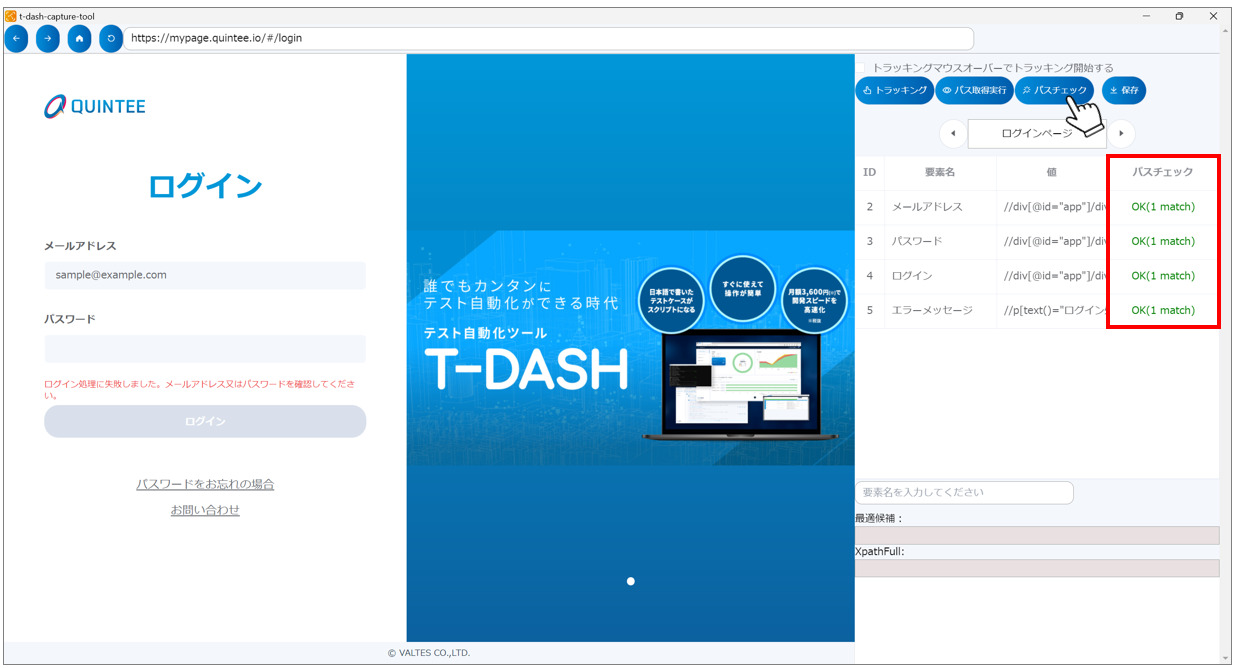Viewport: 1237px width, 668px height.
Task: Click the トラッキング button
Action: pyautogui.click(x=894, y=91)
